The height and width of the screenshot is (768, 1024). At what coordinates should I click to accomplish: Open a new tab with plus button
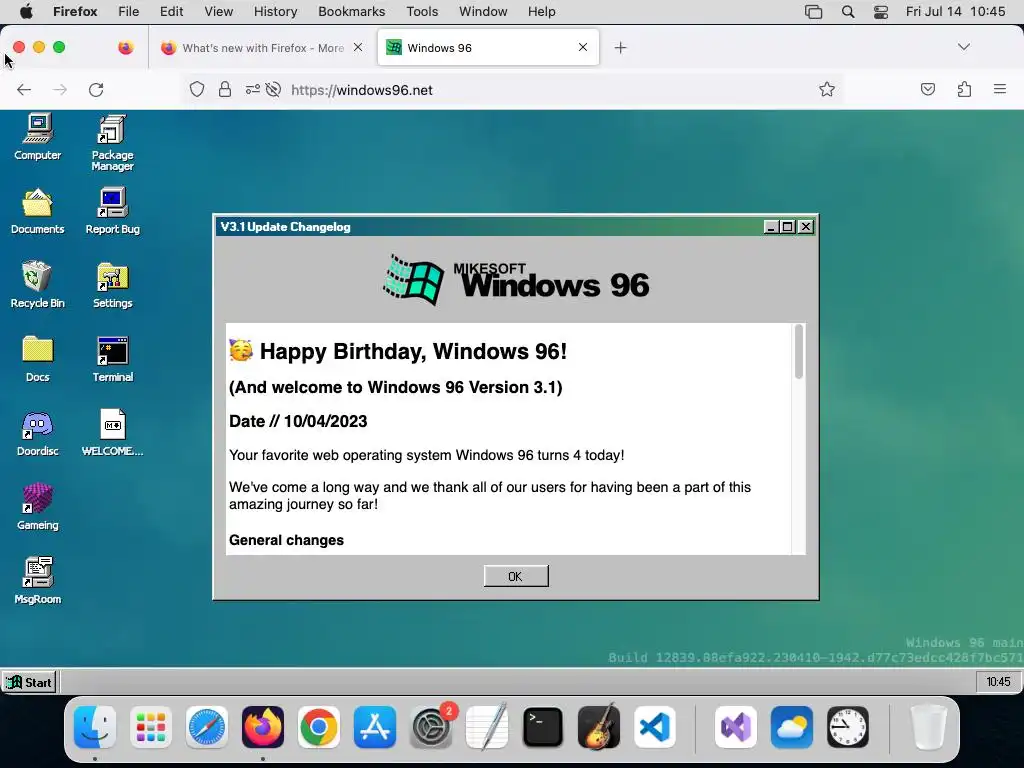tap(620, 48)
